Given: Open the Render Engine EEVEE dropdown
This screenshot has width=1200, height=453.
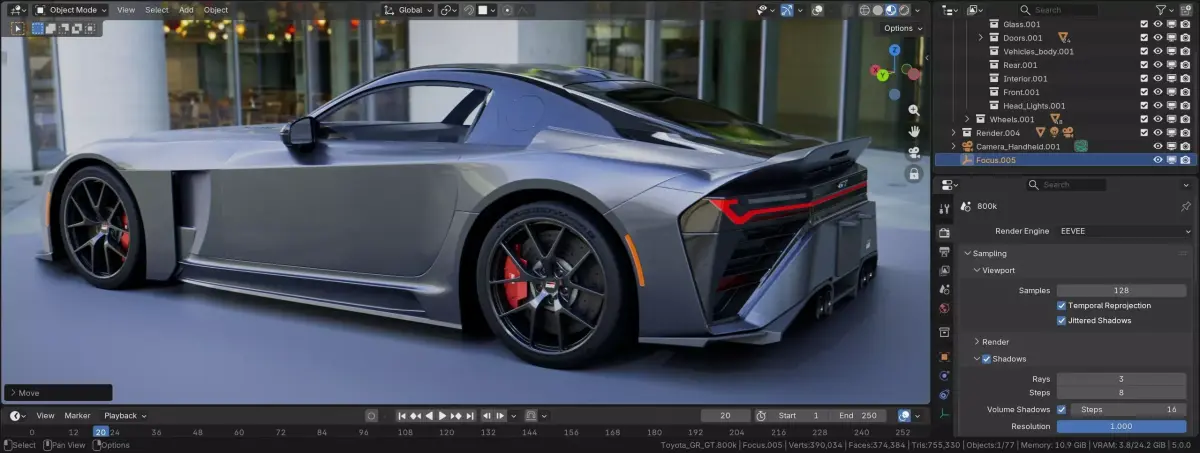Looking at the screenshot, I should [x=1125, y=231].
